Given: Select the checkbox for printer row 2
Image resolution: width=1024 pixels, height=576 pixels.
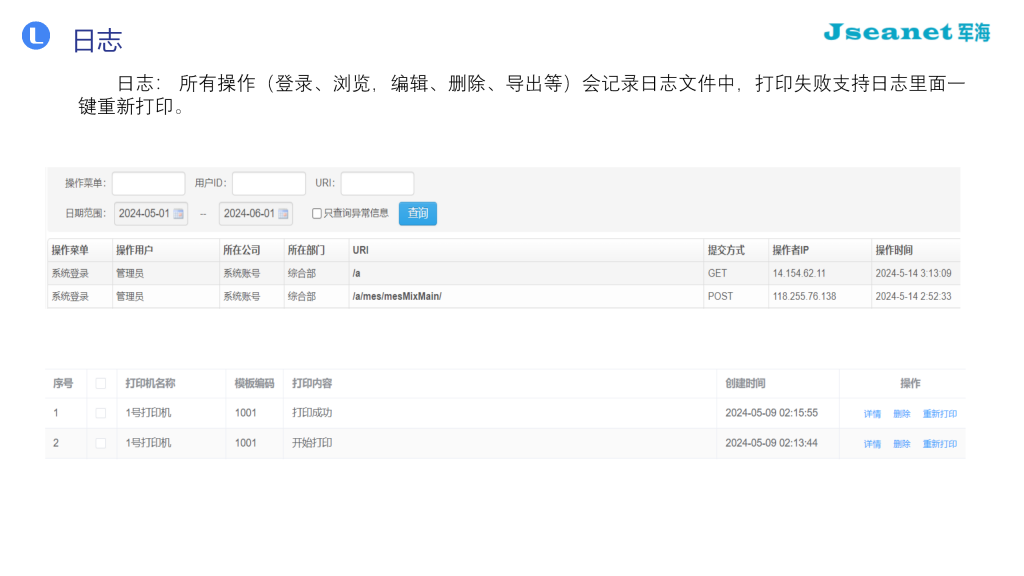Looking at the screenshot, I should click(x=101, y=443).
